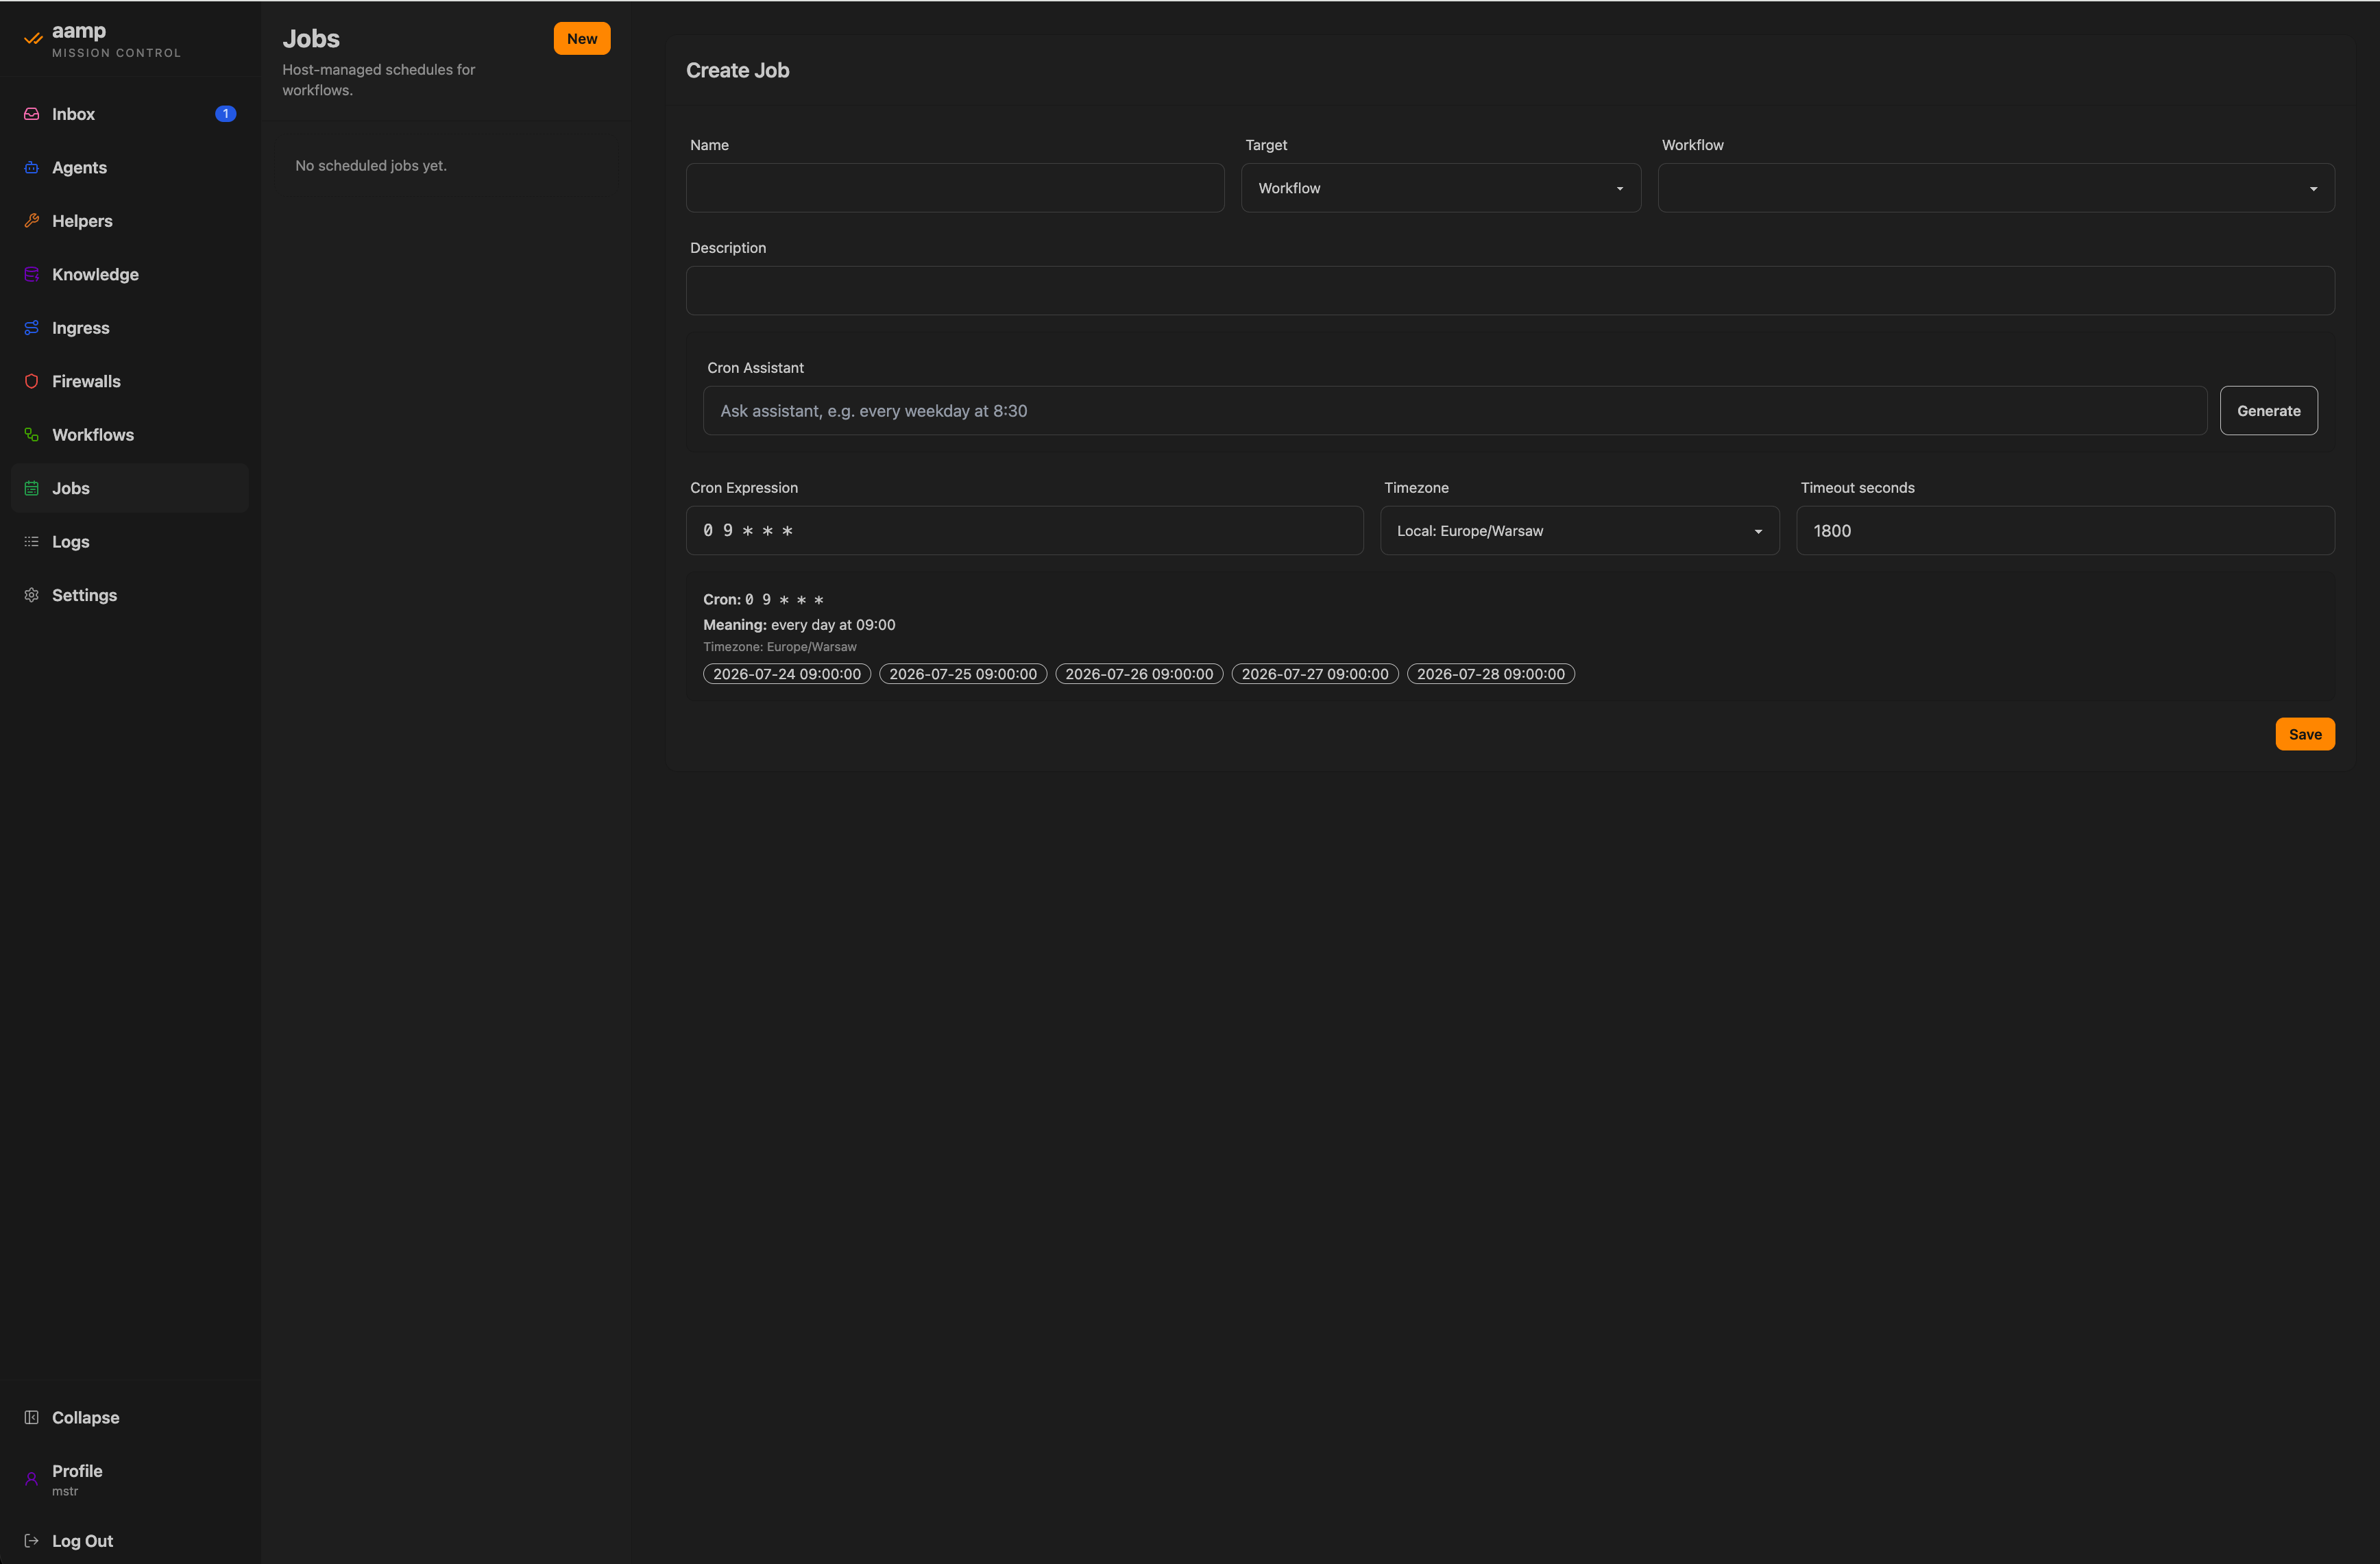Open the Inbox page
Image resolution: width=2380 pixels, height=1564 pixels.
coord(130,114)
